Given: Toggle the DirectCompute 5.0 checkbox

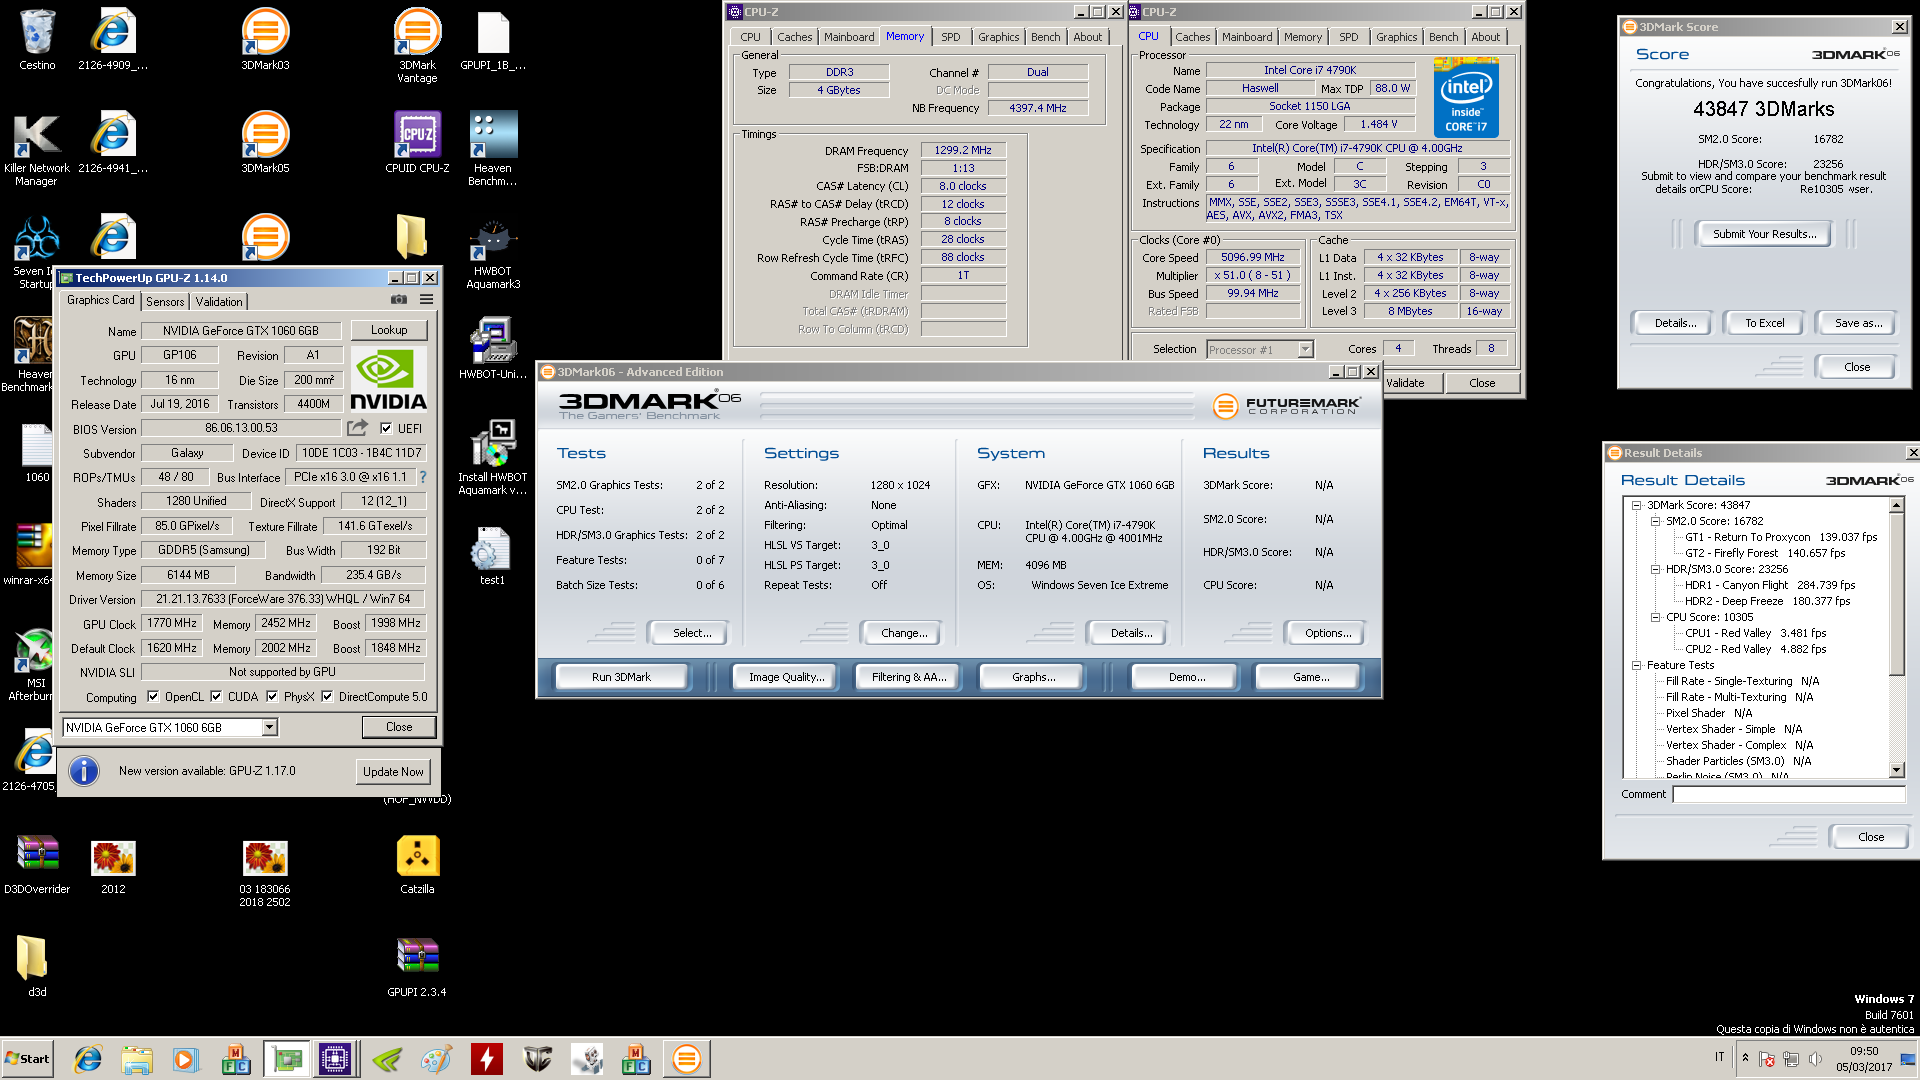Looking at the screenshot, I should pyautogui.click(x=327, y=696).
